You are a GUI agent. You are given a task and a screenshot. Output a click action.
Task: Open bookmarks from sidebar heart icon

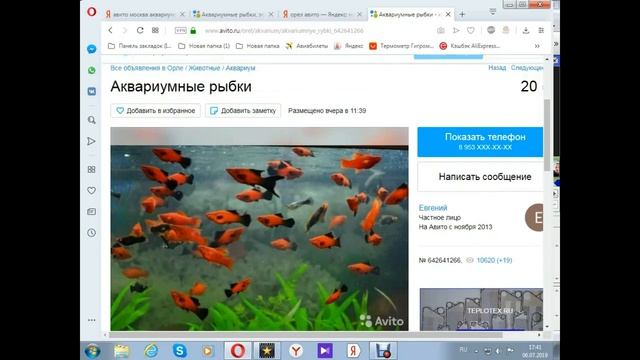(x=91, y=191)
